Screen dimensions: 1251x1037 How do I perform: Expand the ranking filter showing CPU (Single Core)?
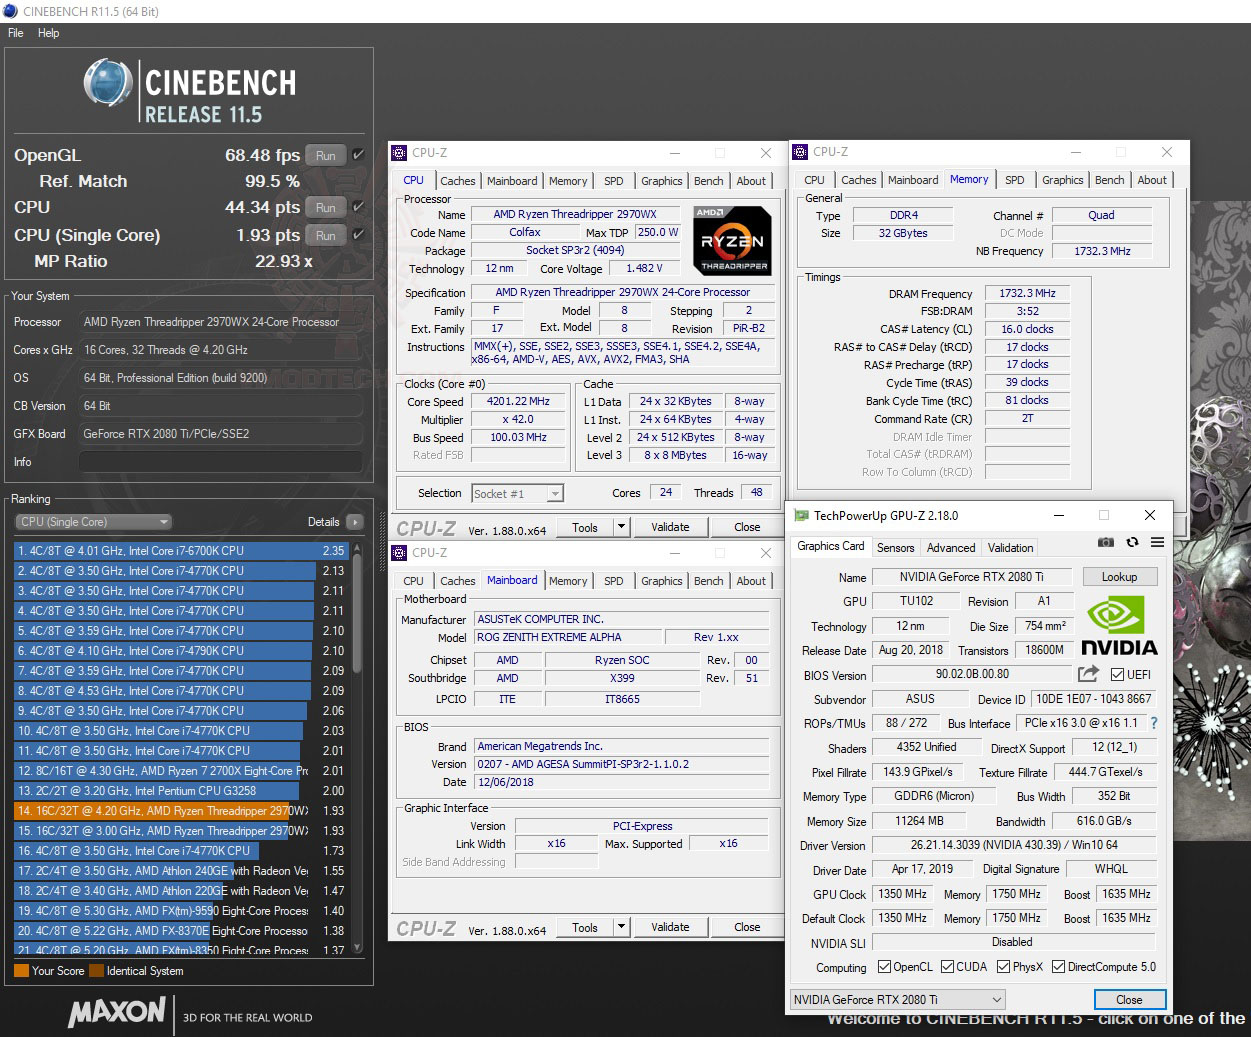[x=163, y=521]
